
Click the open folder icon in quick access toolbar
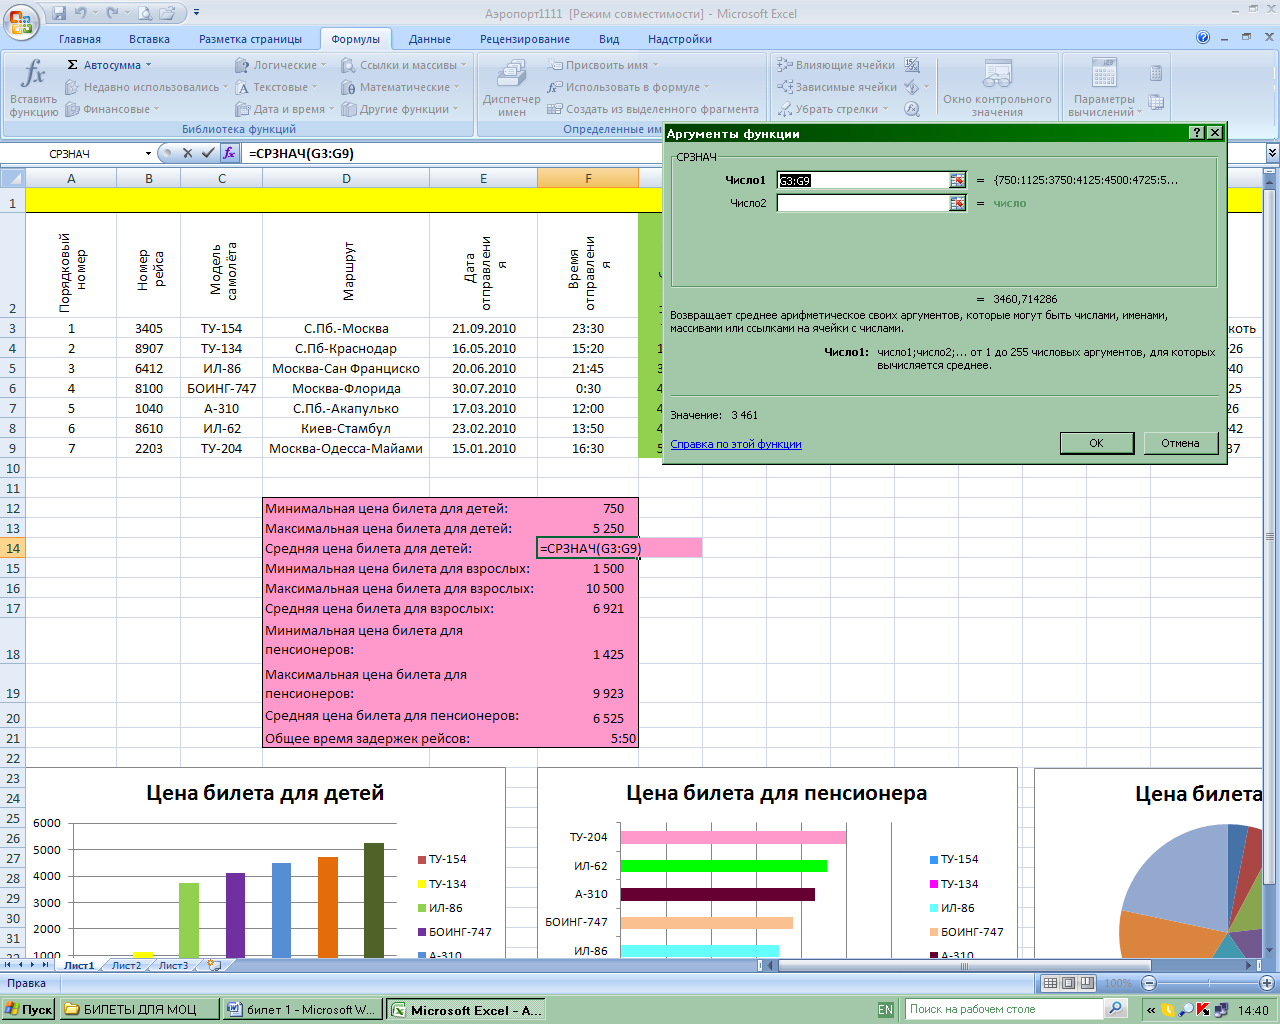point(167,13)
